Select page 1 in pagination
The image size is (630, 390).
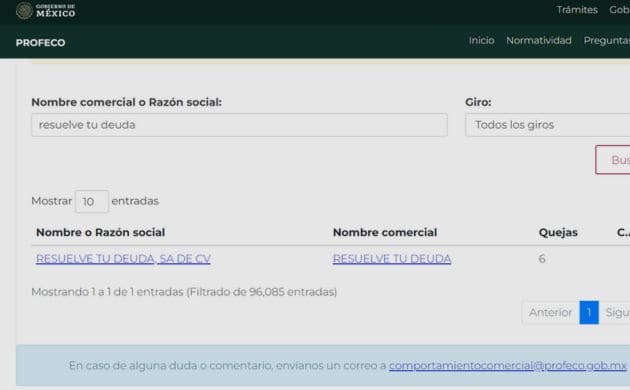click(x=589, y=312)
